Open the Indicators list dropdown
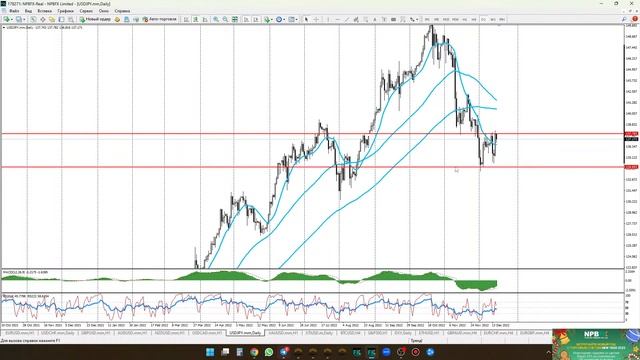The height and width of the screenshot is (360, 640). point(268,19)
